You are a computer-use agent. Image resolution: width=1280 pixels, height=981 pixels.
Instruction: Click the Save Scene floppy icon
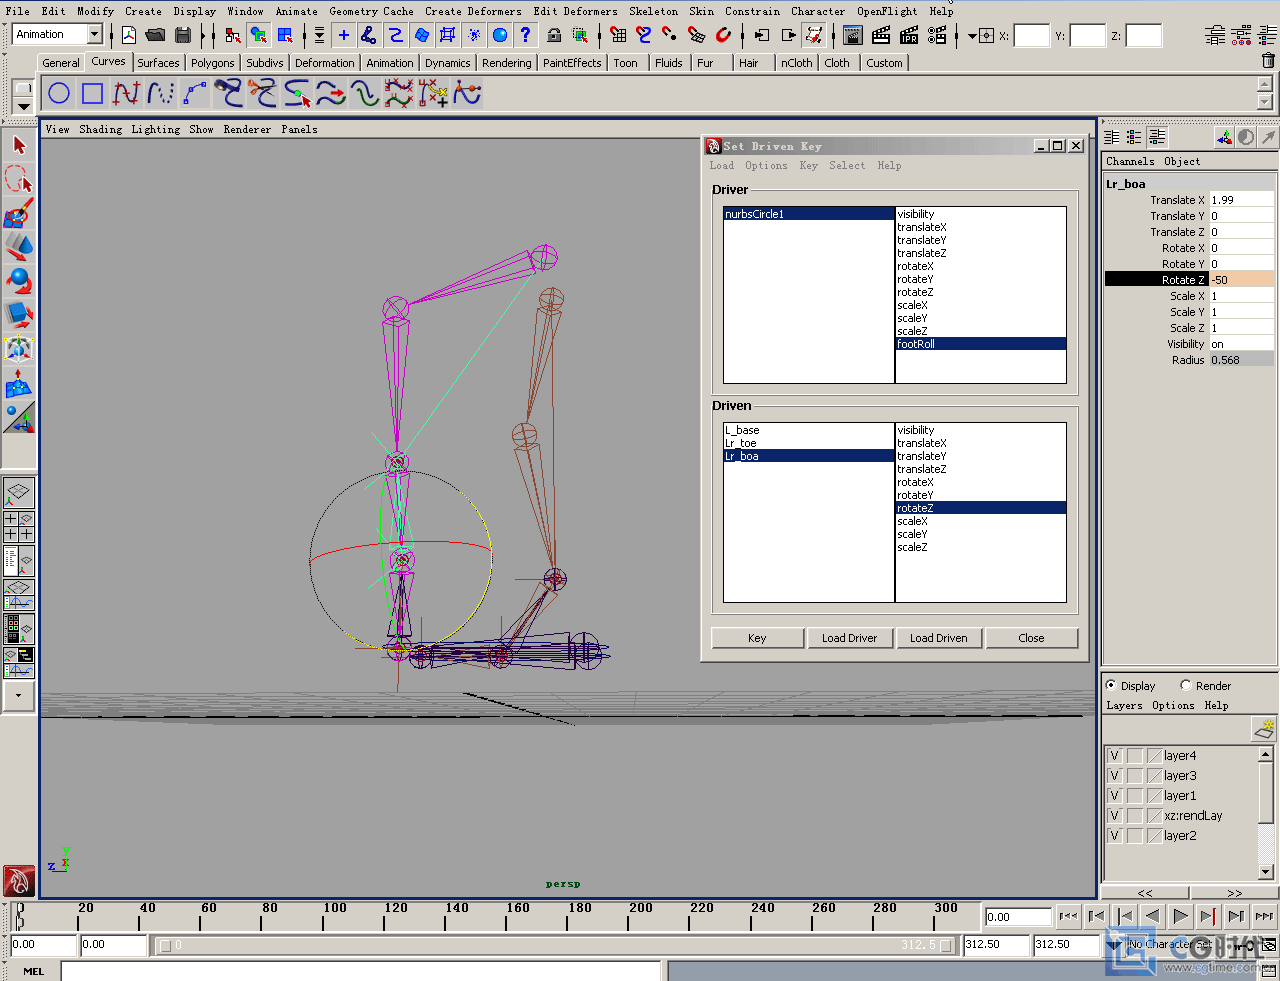point(183,35)
